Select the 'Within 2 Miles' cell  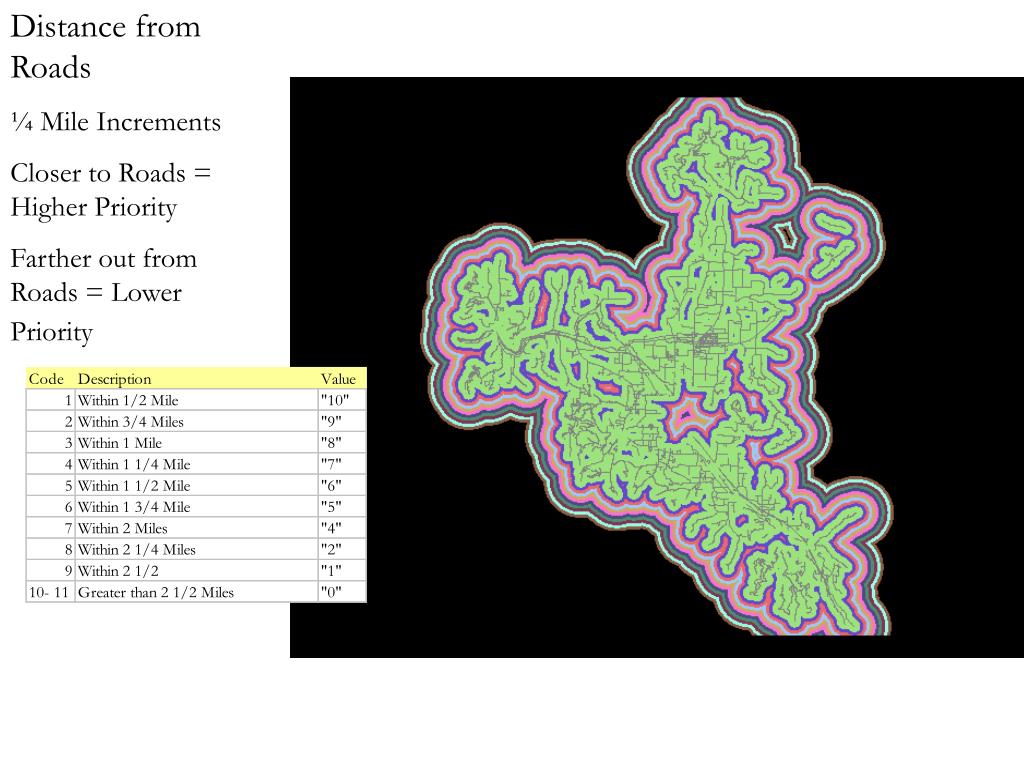(x=197, y=528)
